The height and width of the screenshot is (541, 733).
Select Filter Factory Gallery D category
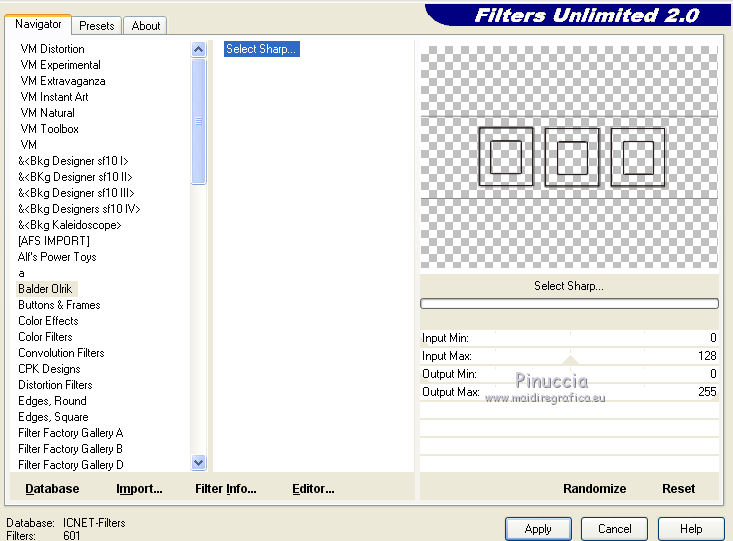(x=71, y=465)
